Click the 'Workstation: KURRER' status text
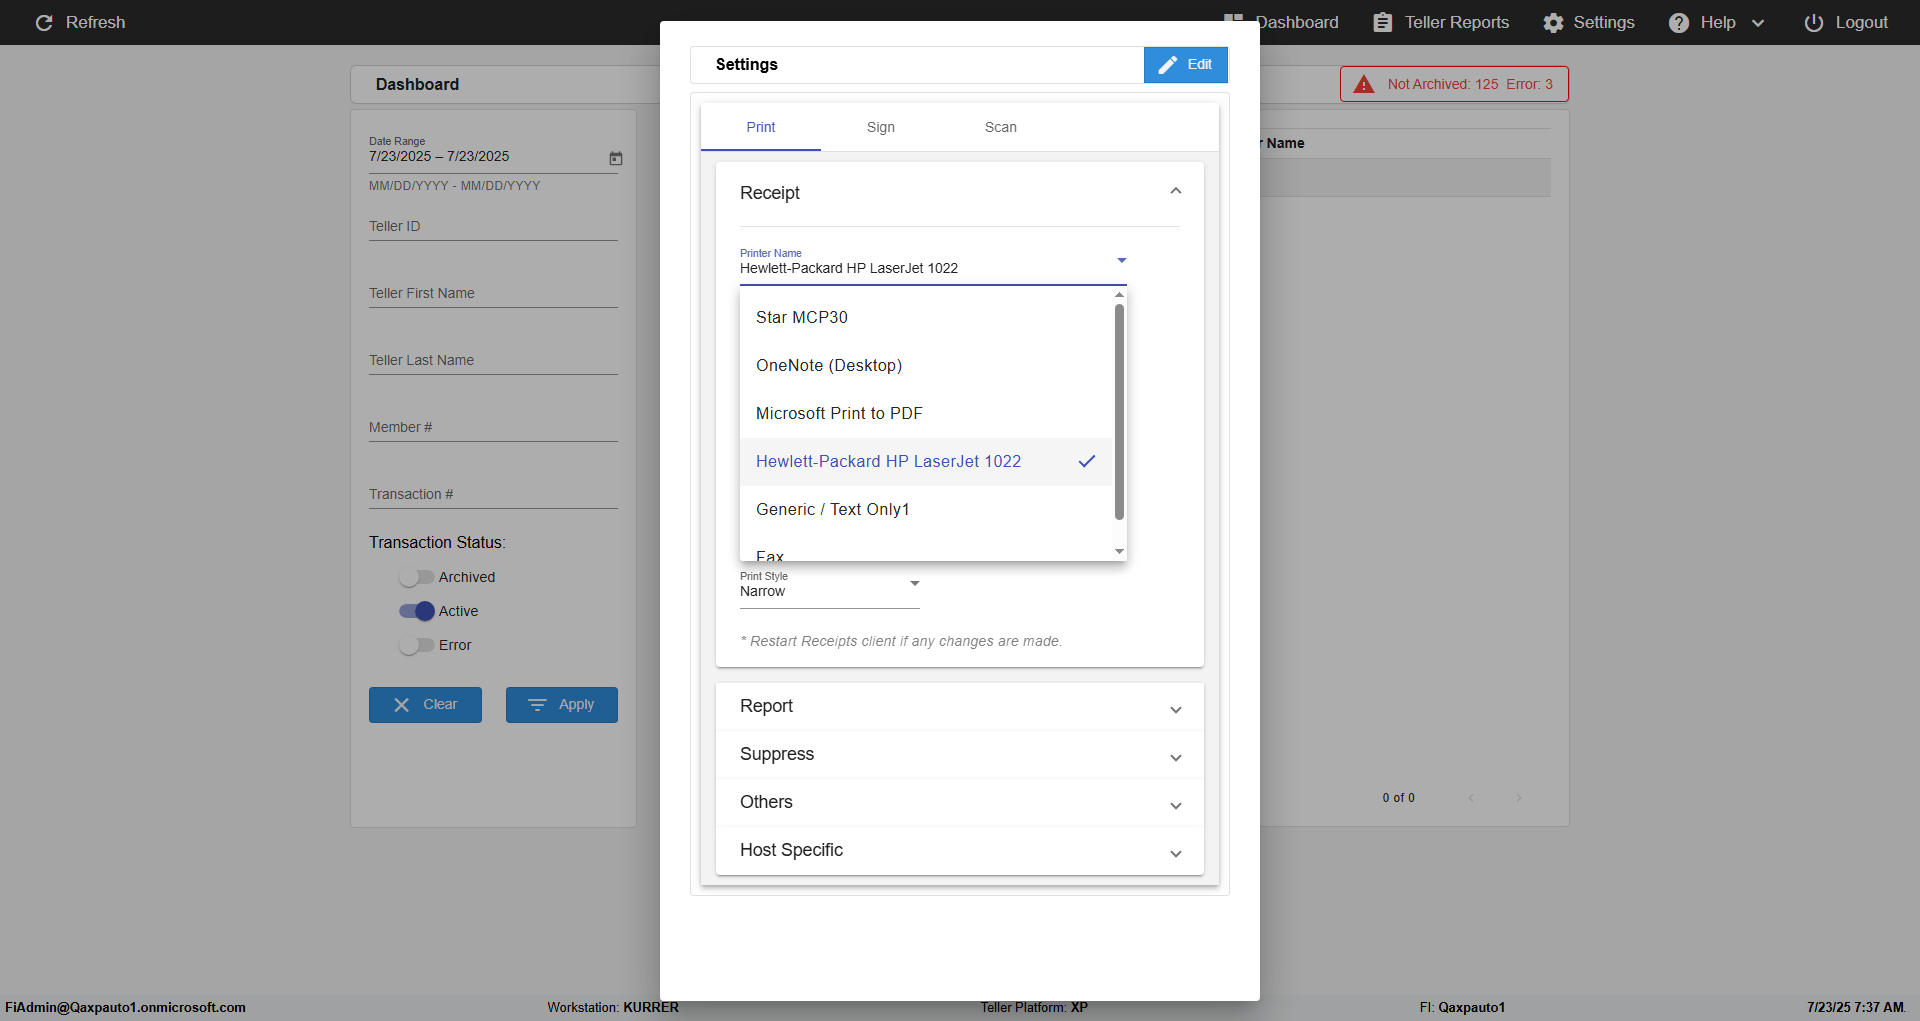Image resolution: width=1920 pixels, height=1021 pixels. 613,1007
